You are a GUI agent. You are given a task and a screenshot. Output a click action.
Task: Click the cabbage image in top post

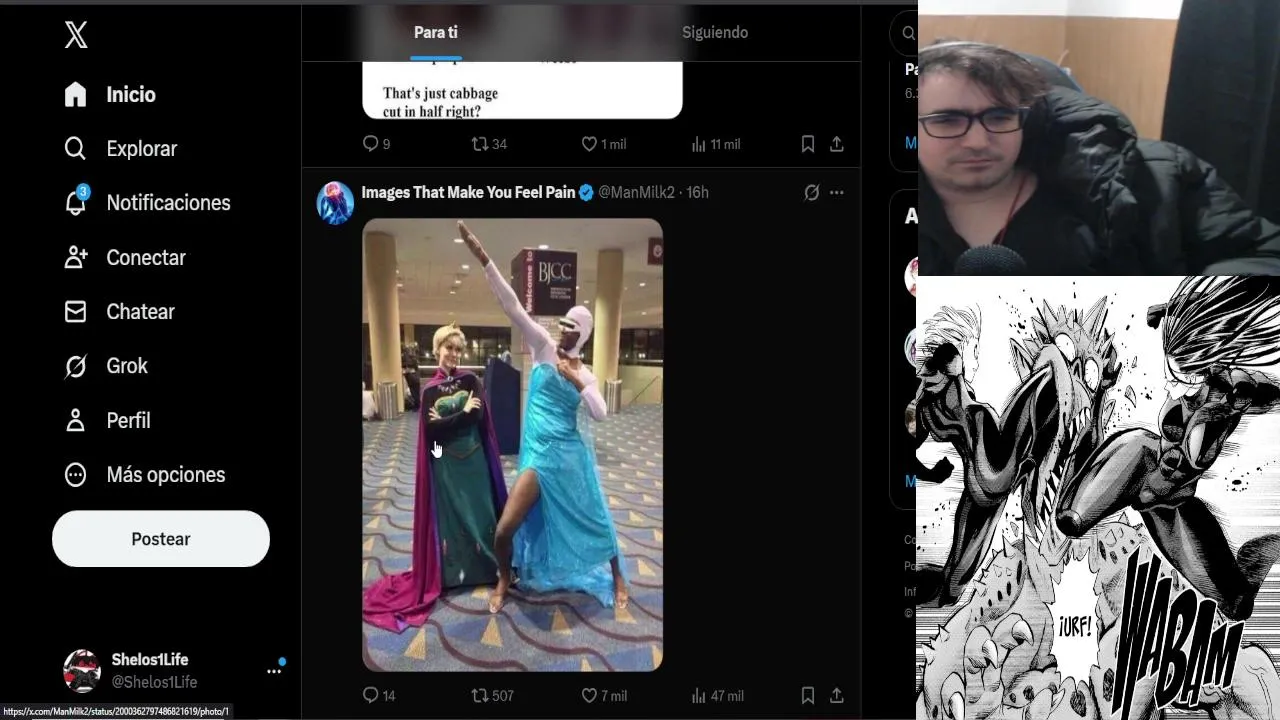coord(522,90)
